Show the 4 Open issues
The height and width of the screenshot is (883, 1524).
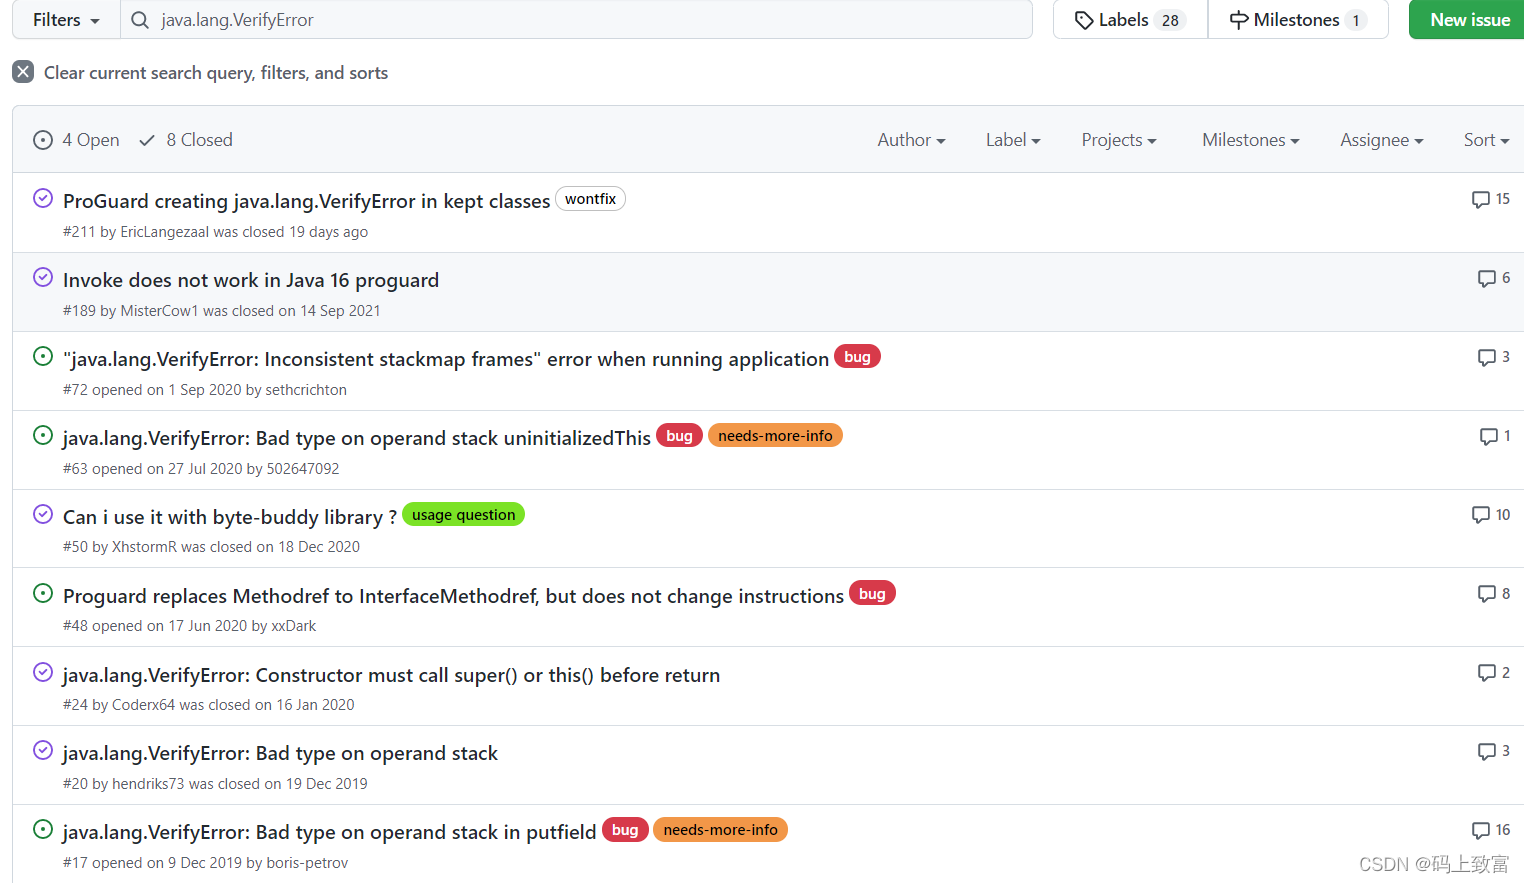click(76, 140)
